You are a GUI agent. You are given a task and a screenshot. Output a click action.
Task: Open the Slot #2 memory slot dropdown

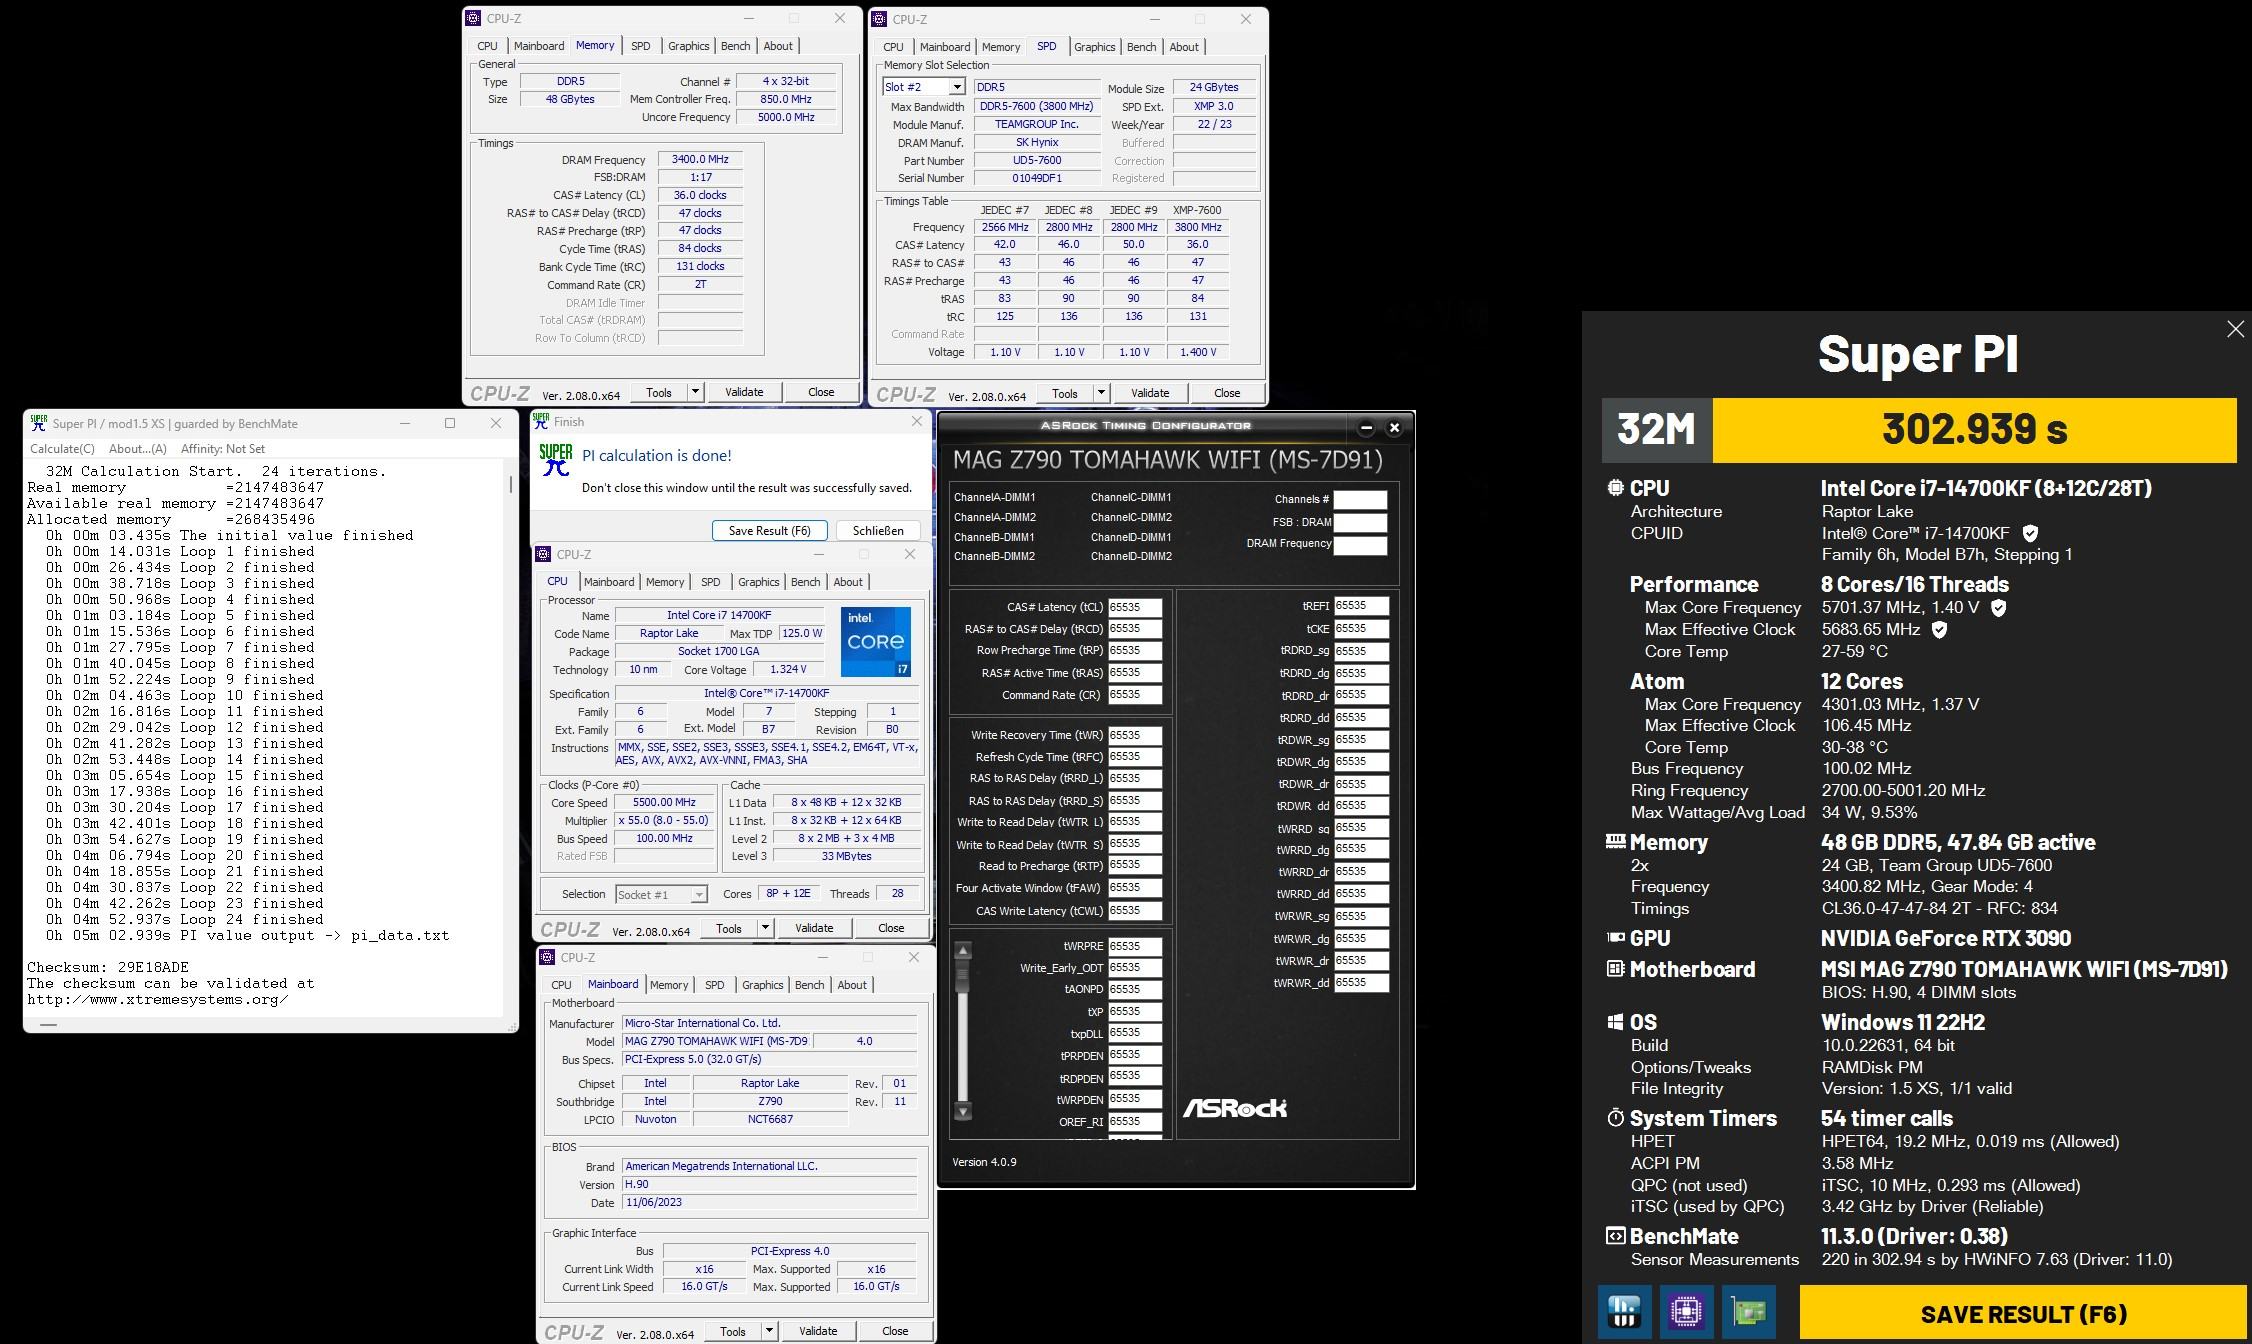pyautogui.click(x=957, y=87)
